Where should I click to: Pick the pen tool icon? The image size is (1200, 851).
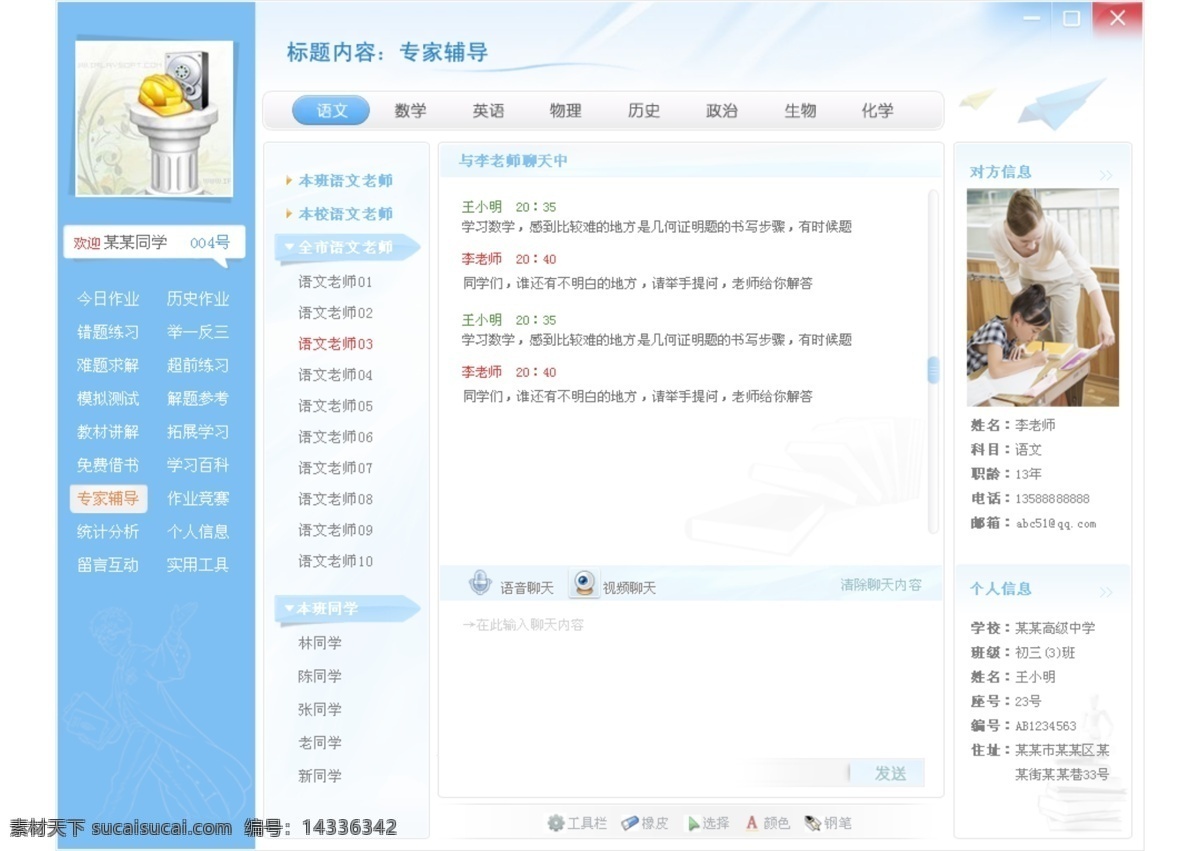(812, 823)
